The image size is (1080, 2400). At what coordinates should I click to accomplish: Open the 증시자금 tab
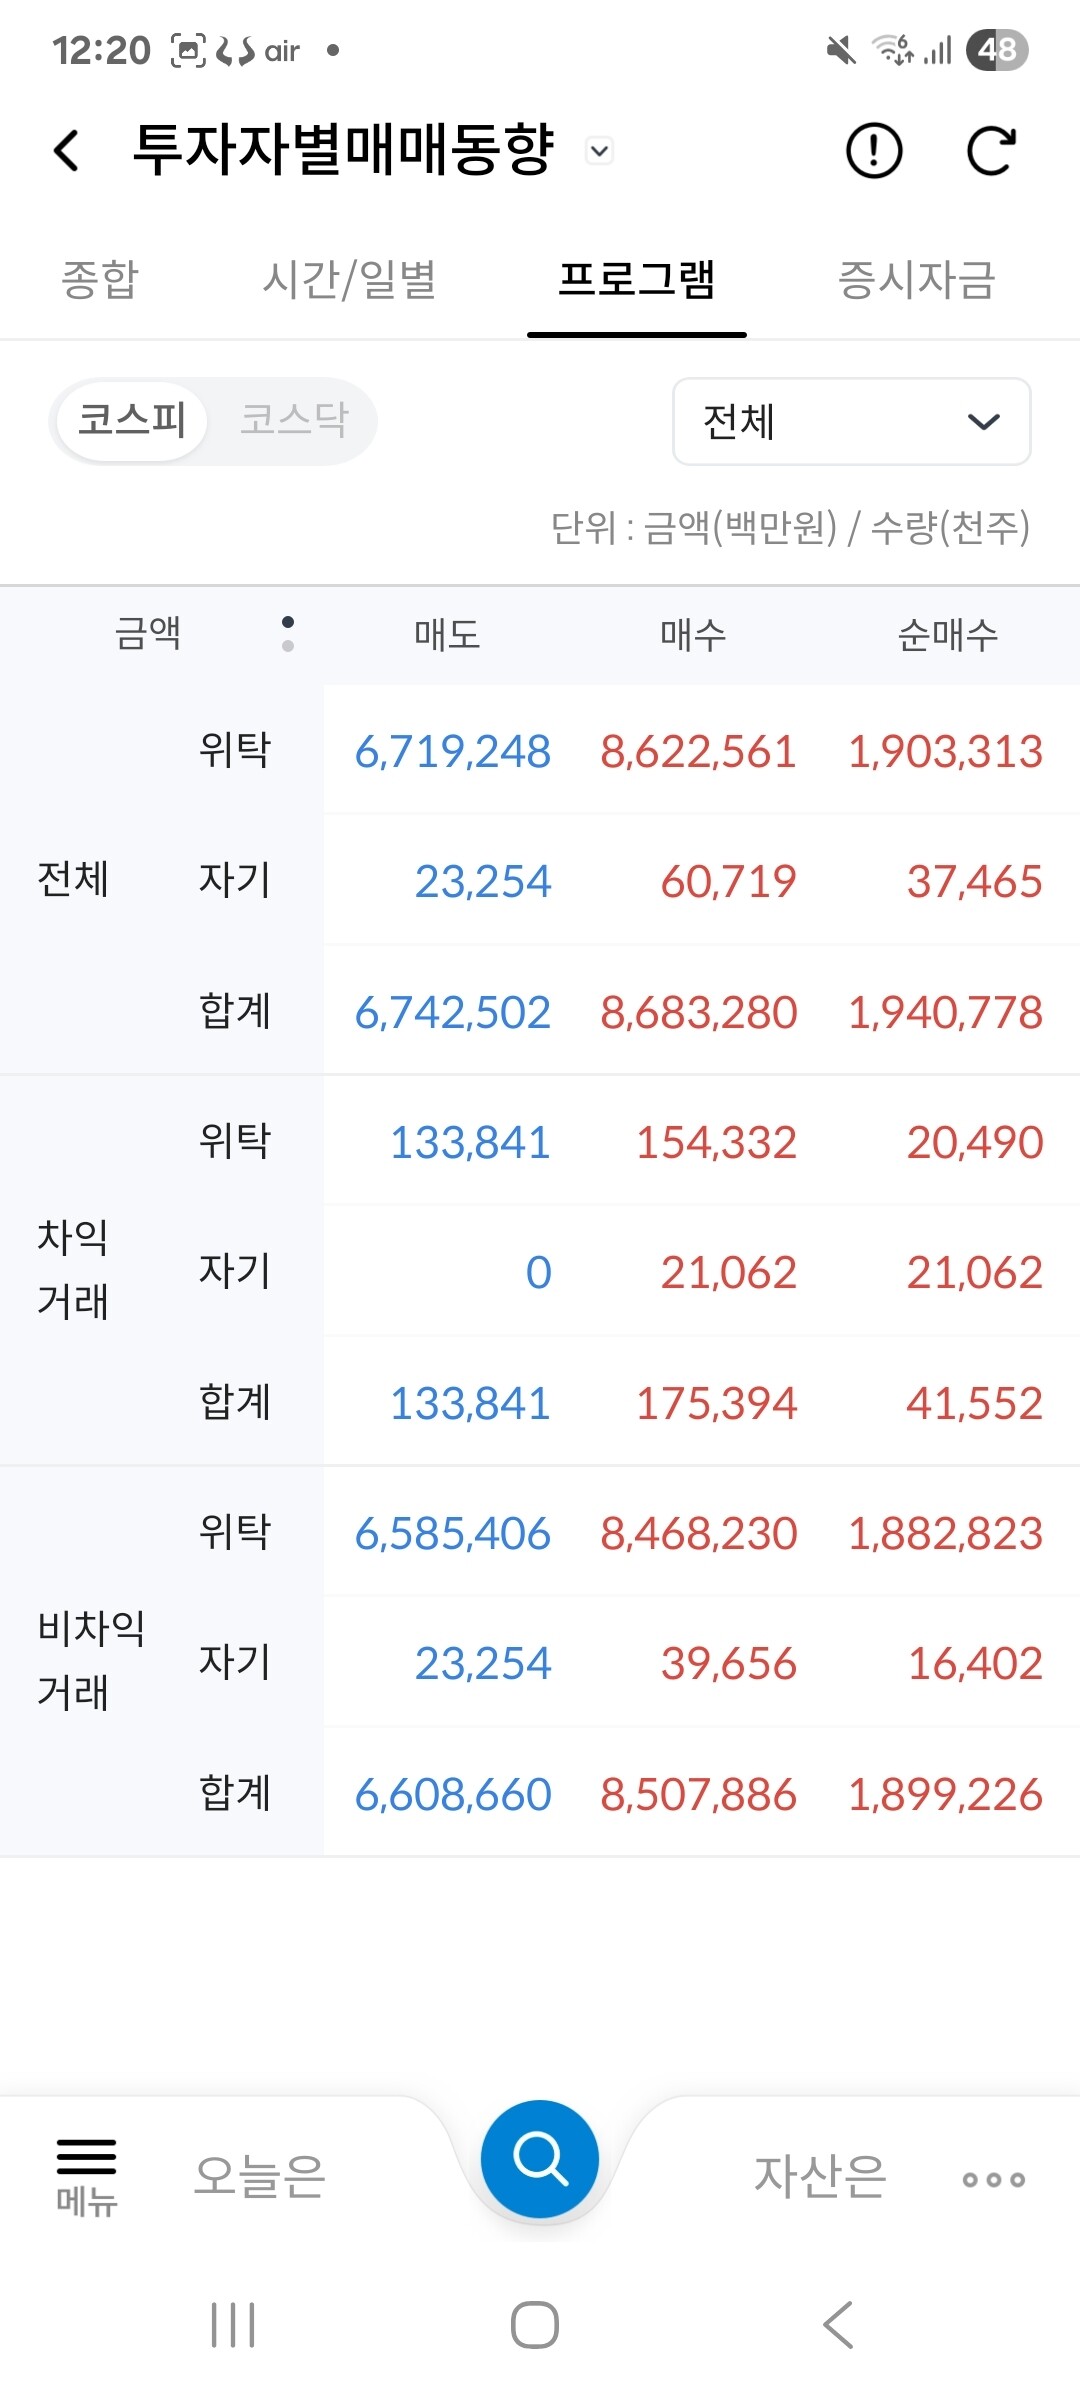[x=916, y=279]
